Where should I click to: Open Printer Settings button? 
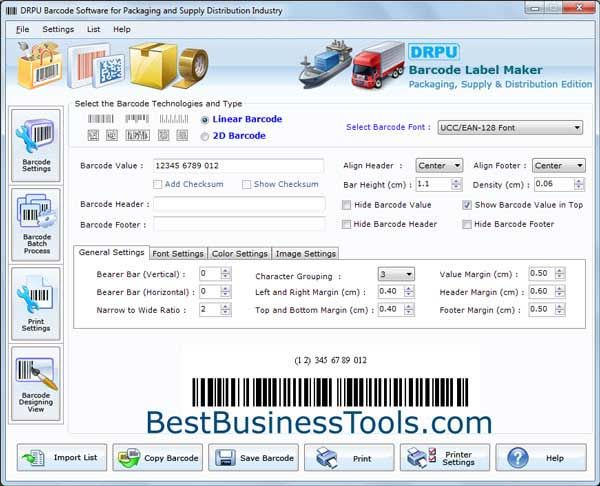(445, 457)
